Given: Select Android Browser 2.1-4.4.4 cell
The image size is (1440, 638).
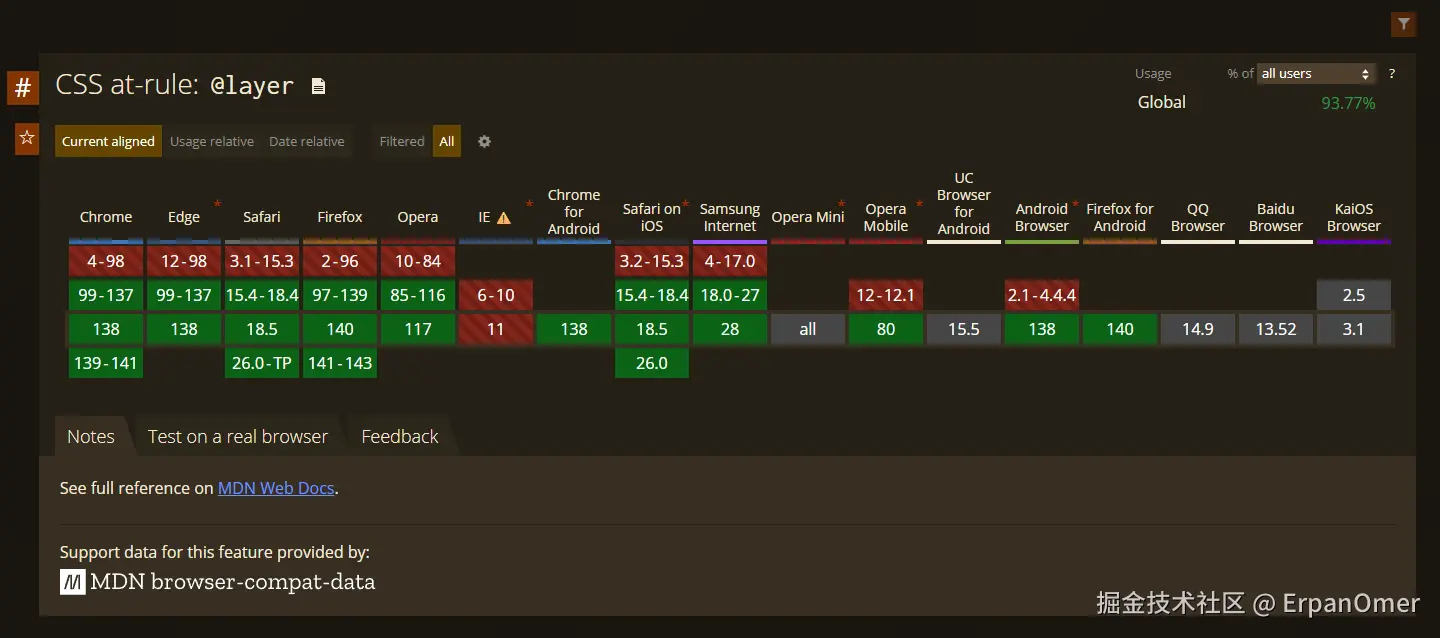Looking at the screenshot, I should pos(1042,295).
